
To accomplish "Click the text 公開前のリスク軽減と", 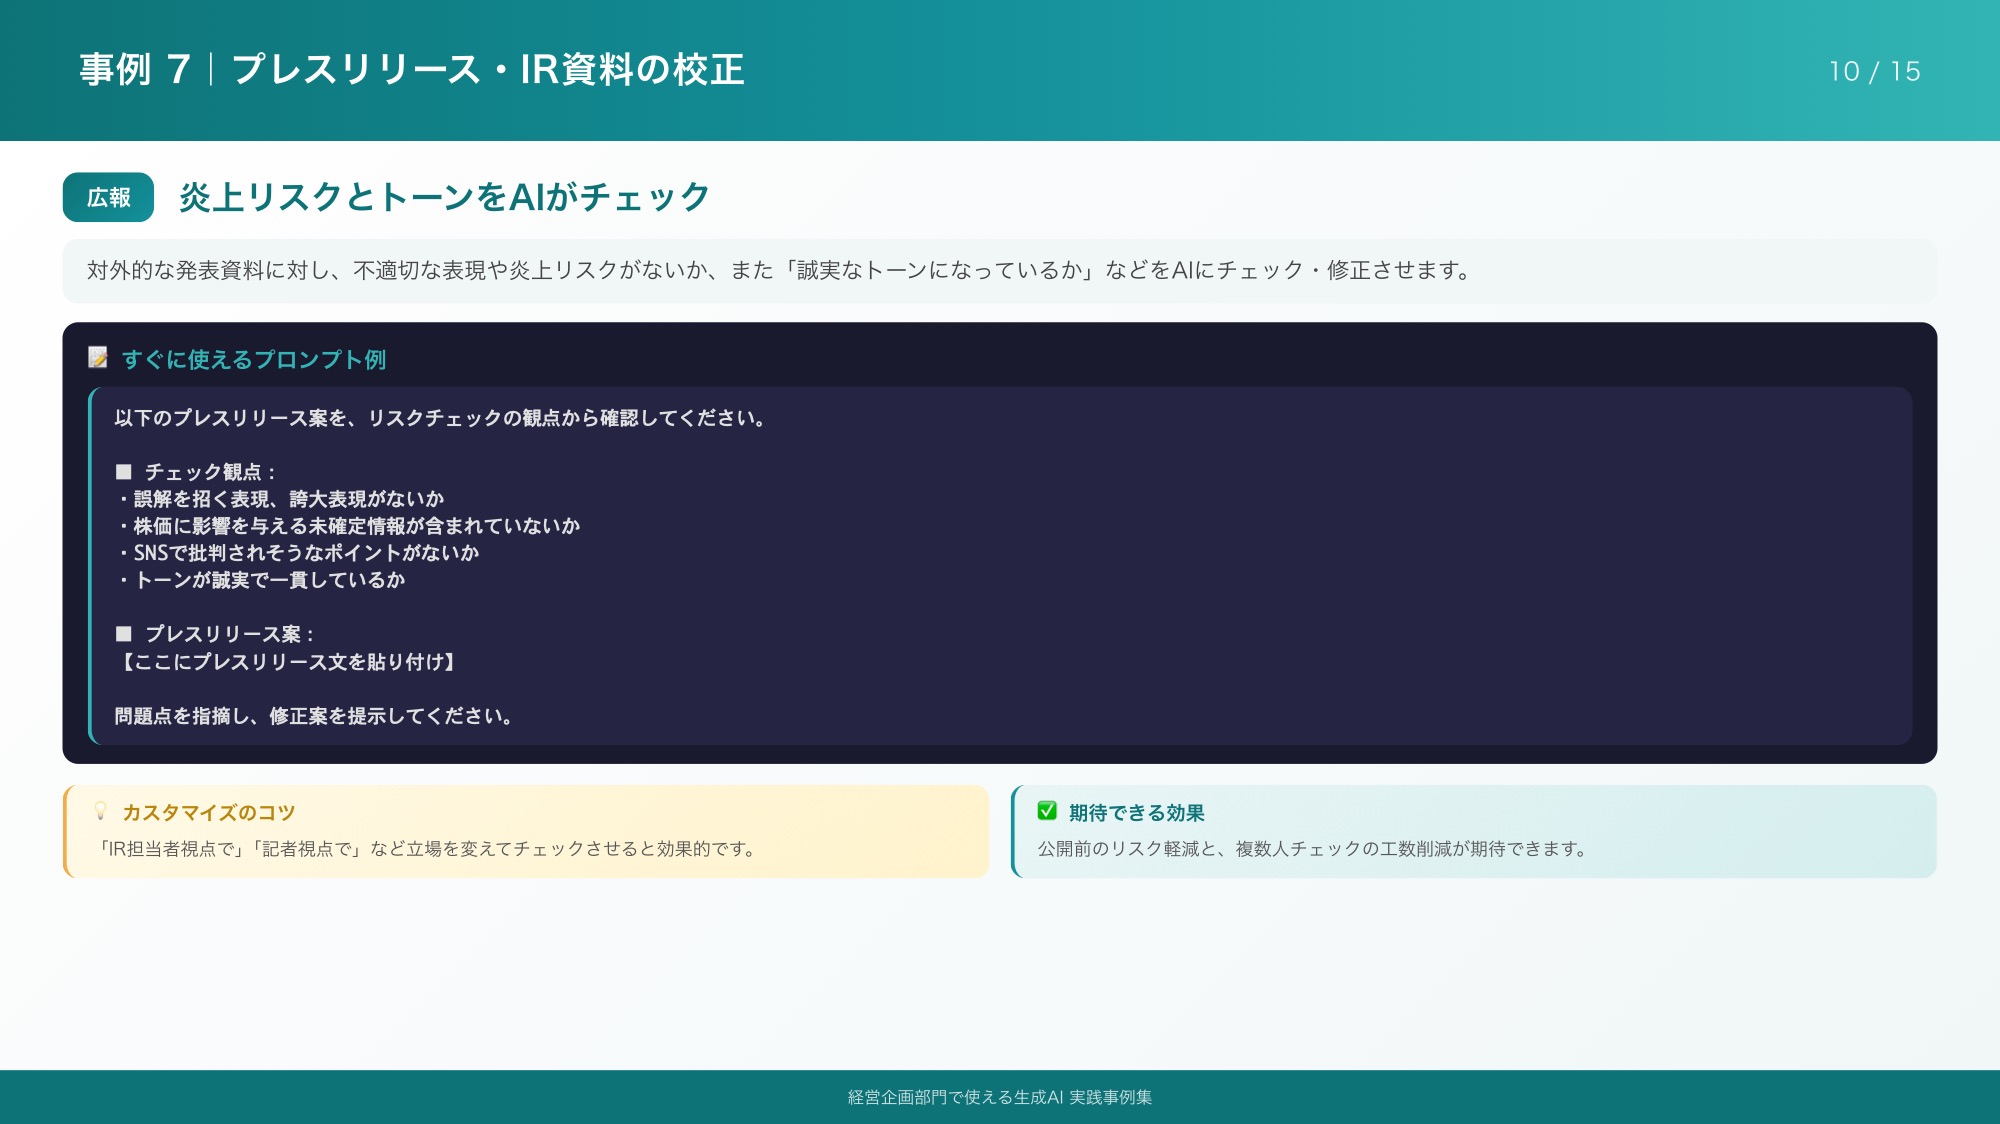I will (1312, 849).
